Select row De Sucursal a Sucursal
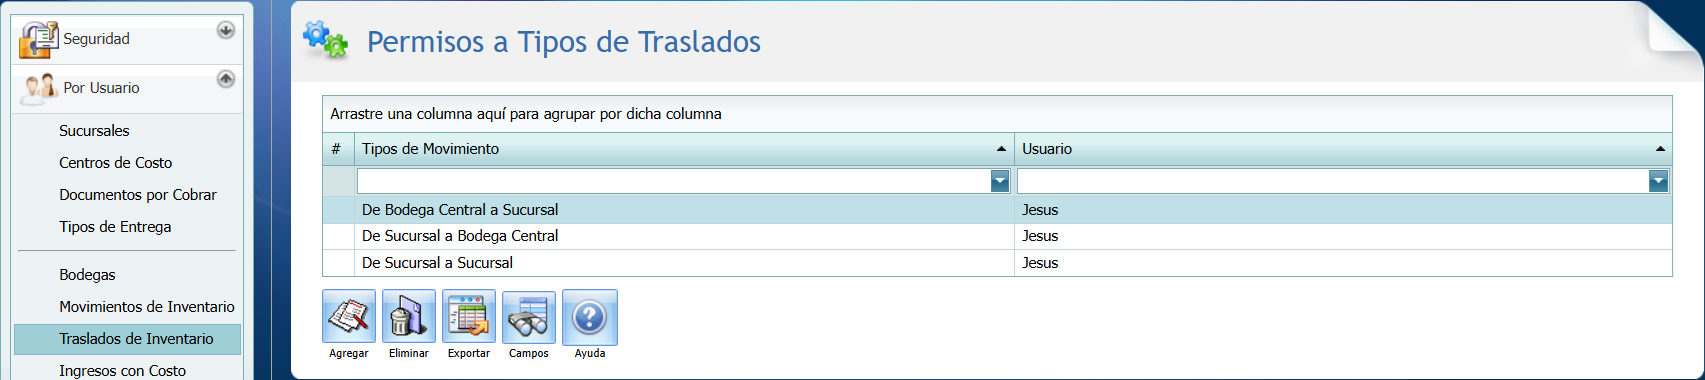Image resolution: width=1705 pixels, height=380 pixels. pyautogui.click(x=997, y=263)
